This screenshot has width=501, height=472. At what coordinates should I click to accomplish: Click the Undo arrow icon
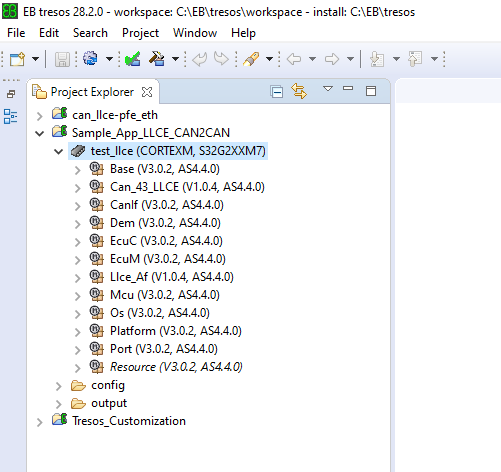tap(200, 59)
